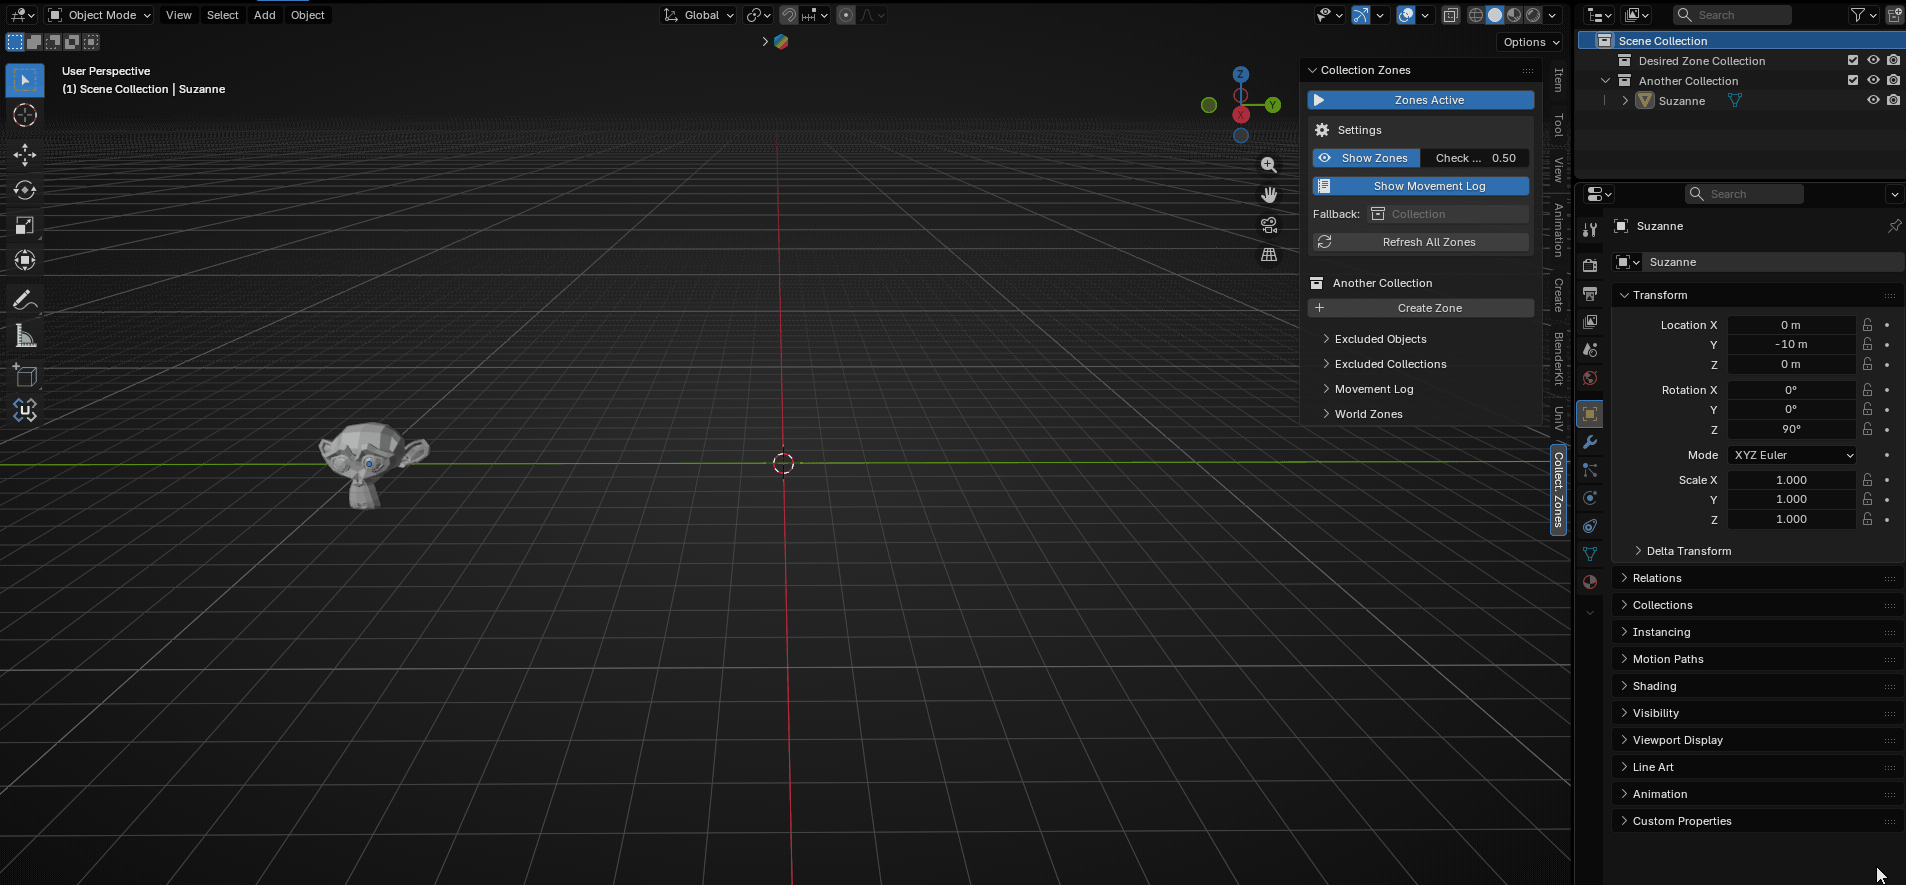Toggle the Zones Active button
Viewport: 1906px width, 885px height.
tap(1421, 100)
